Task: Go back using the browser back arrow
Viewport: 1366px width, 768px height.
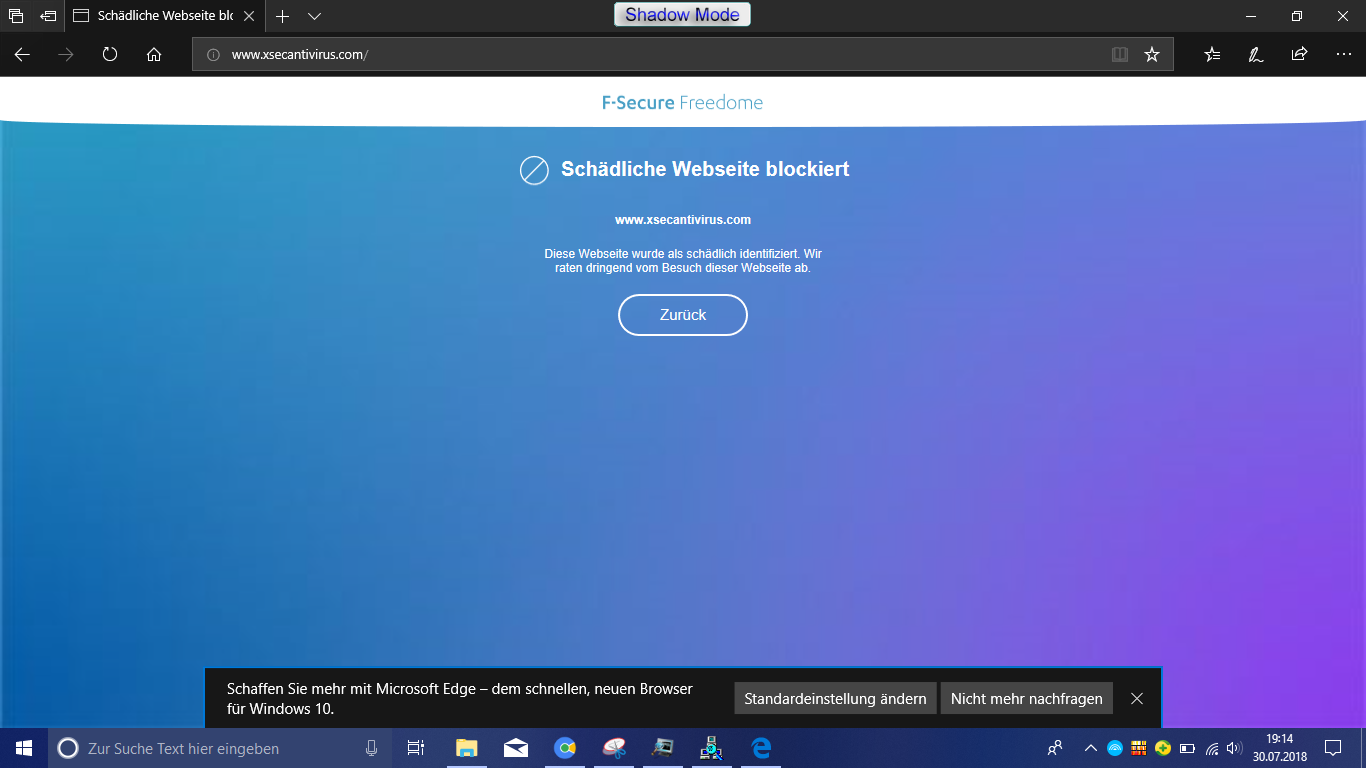Action: pyautogui.click(x=22, y=55)
